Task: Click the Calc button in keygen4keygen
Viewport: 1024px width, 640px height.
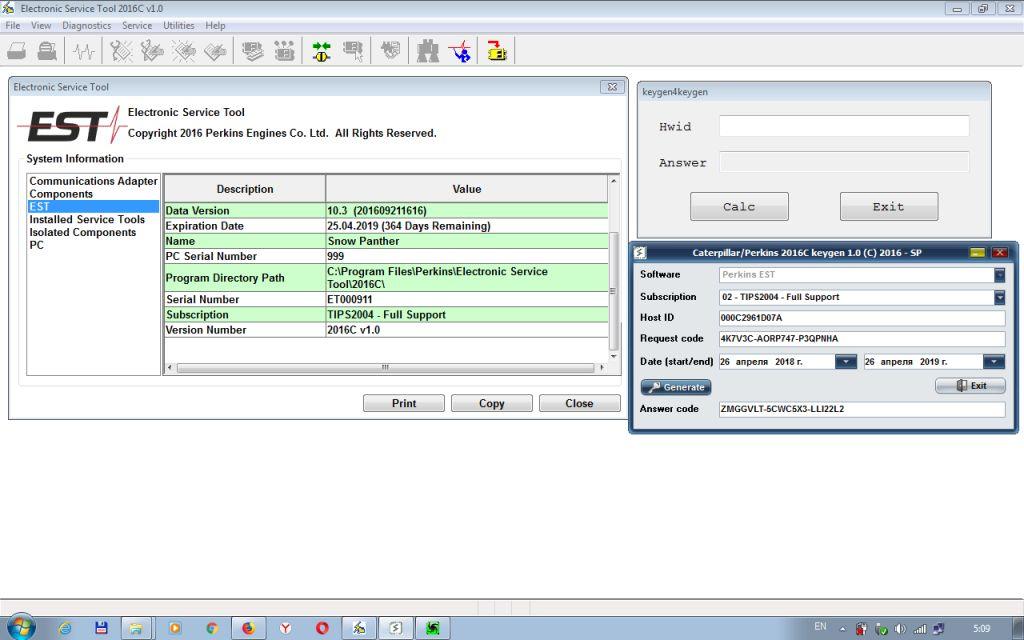Action: tap(739, 206)
